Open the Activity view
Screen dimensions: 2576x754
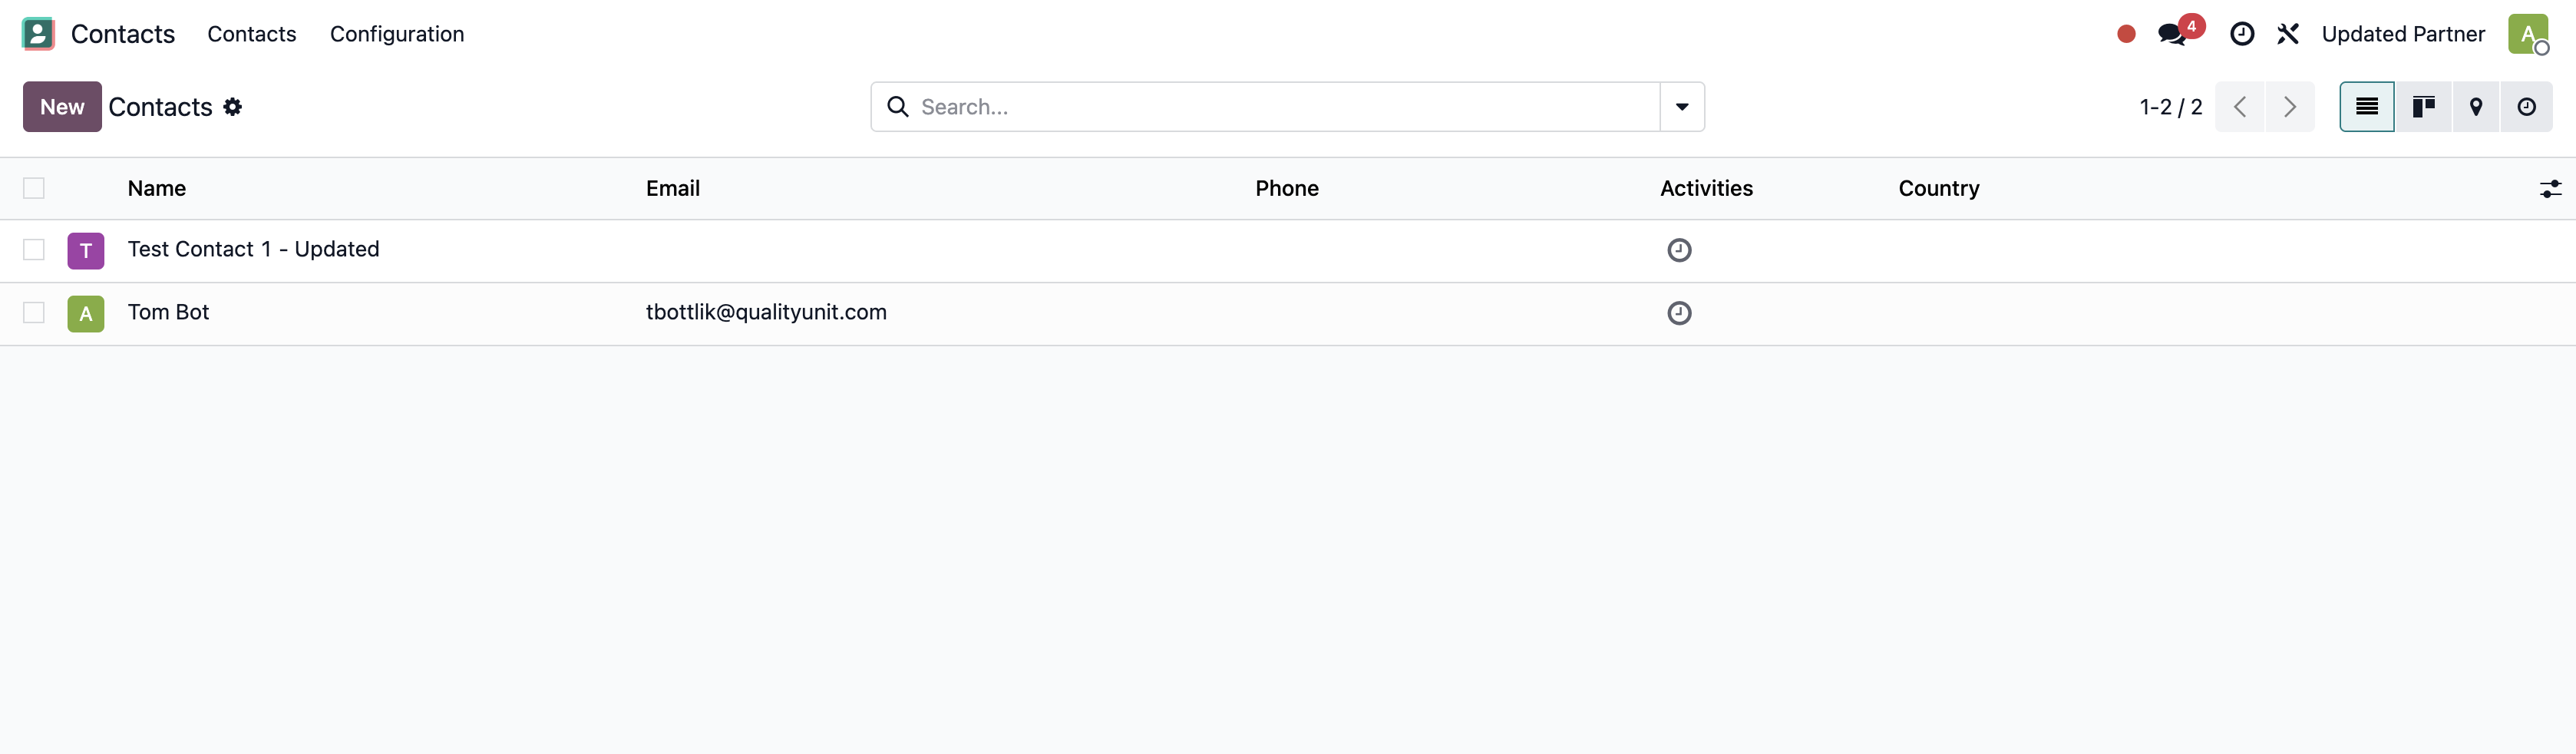pos(2528,106)
